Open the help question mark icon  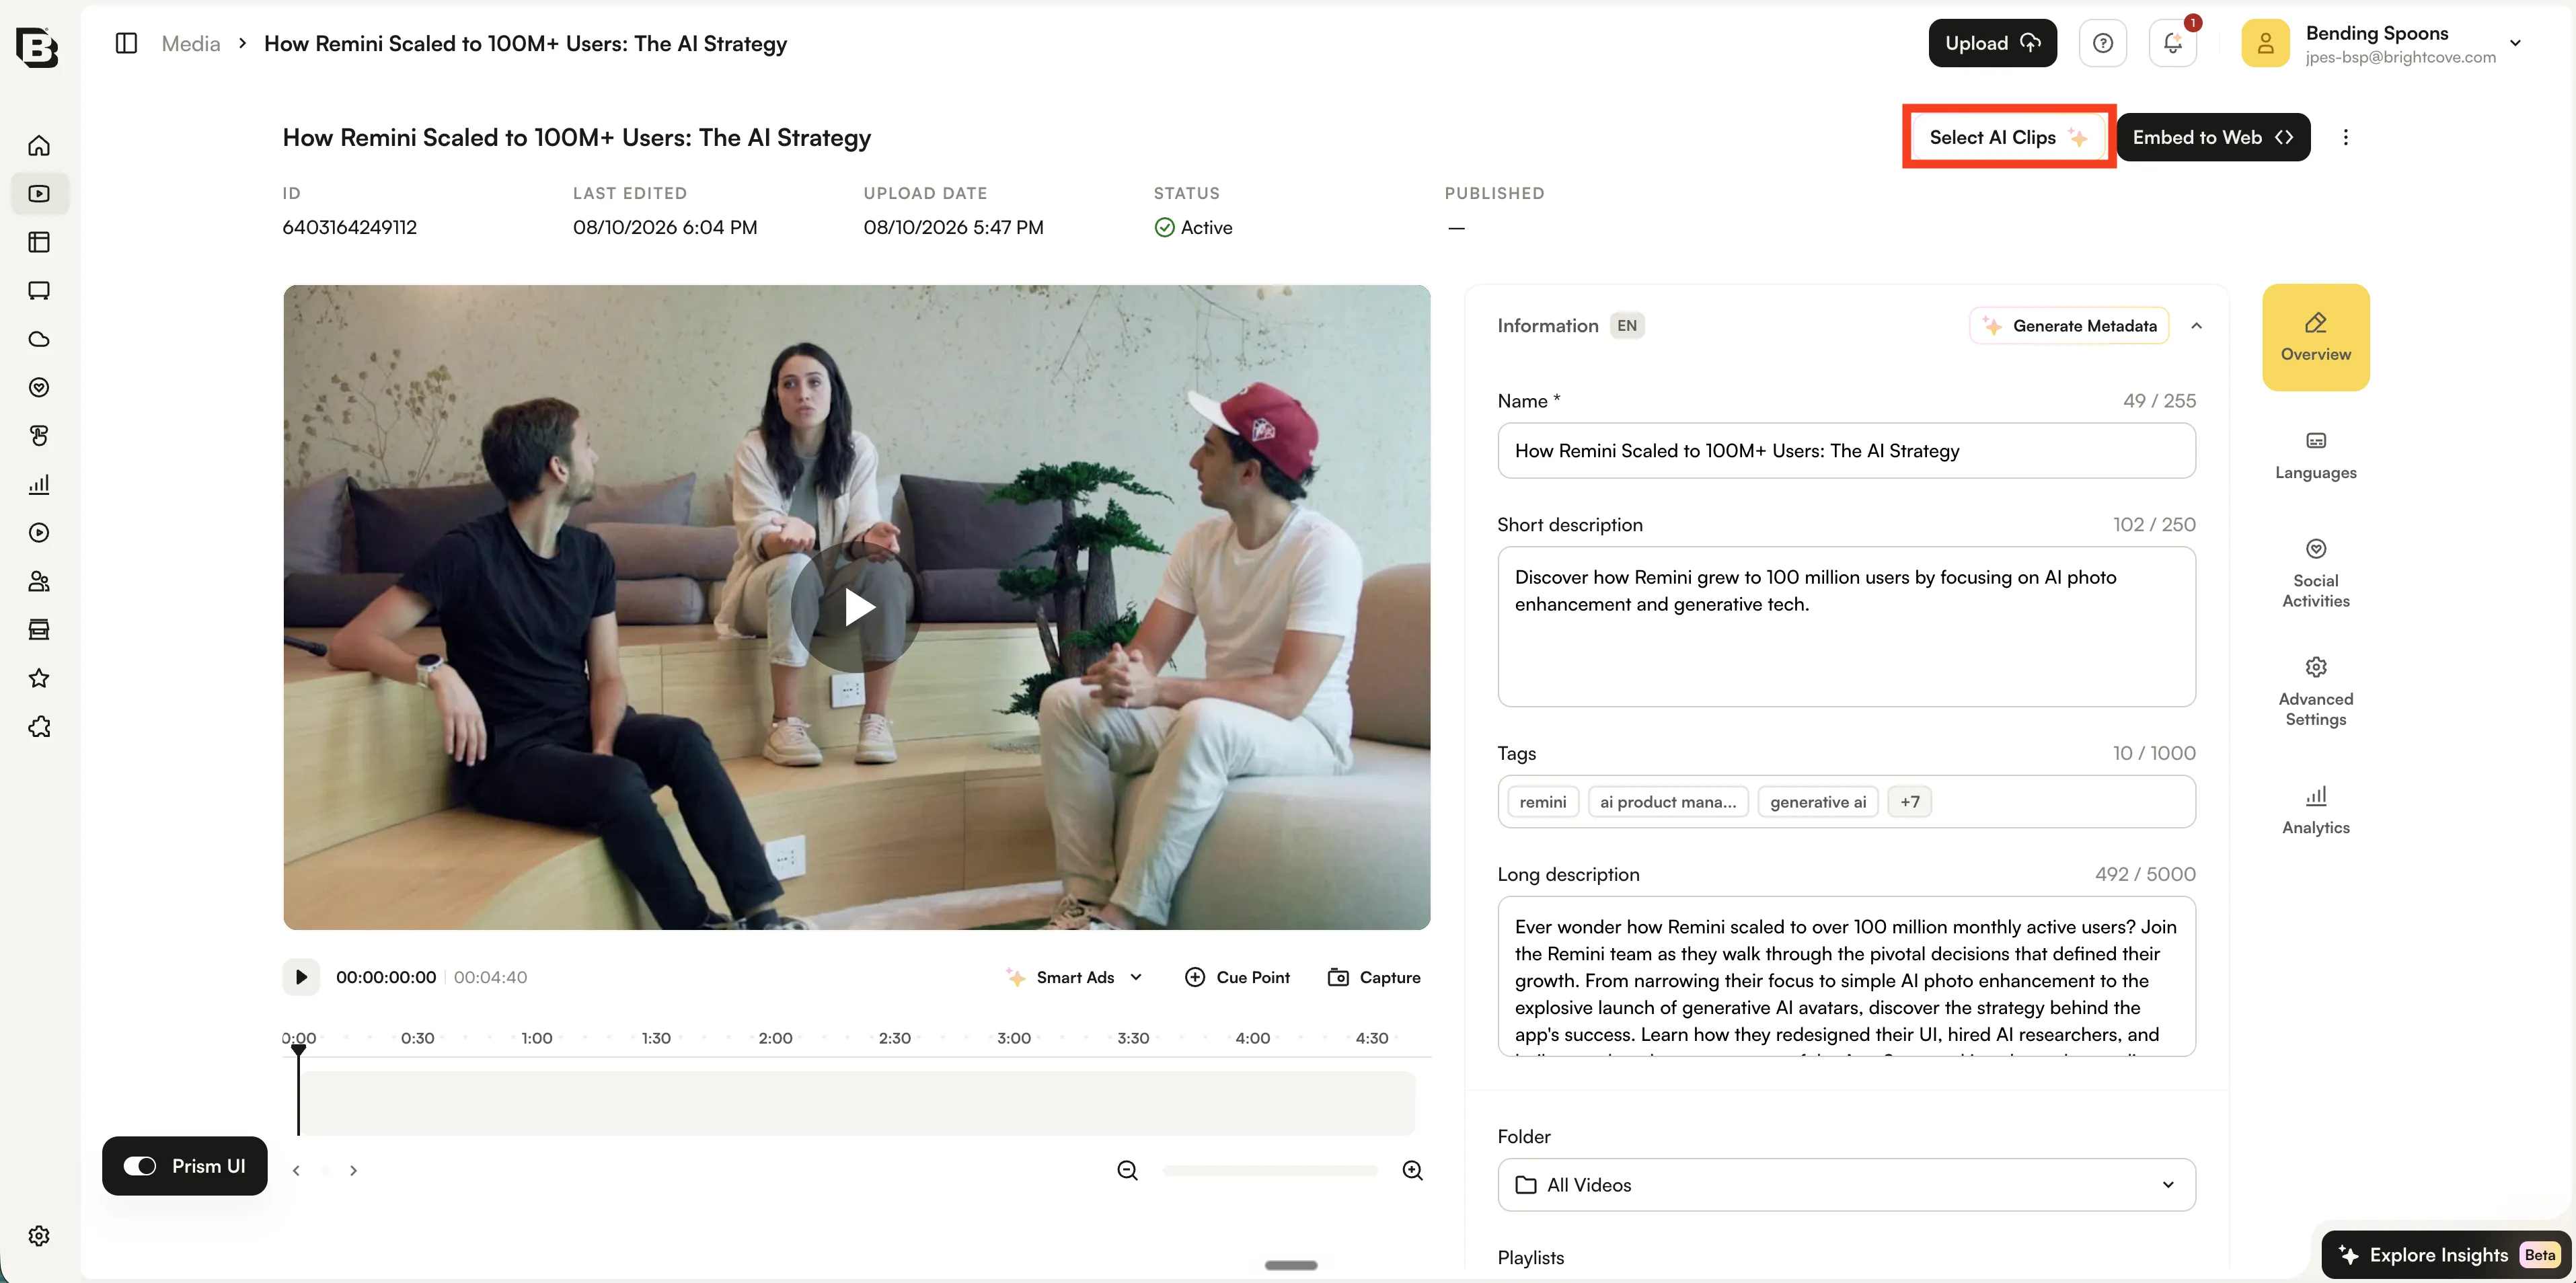point(2103,43)
